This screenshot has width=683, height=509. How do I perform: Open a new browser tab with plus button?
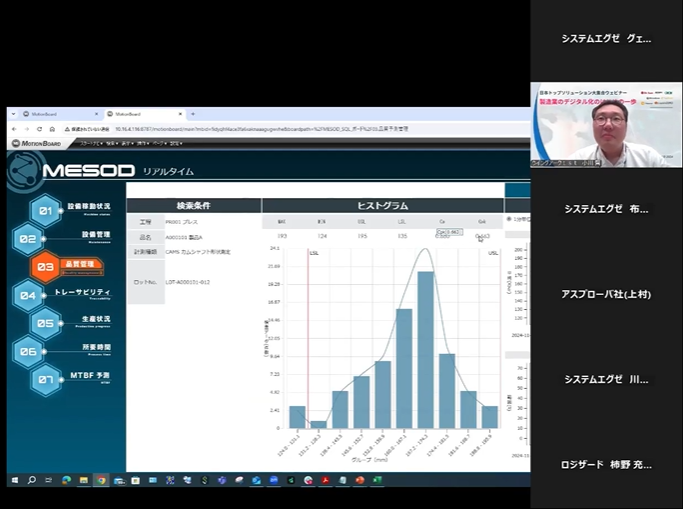[193, 114]
